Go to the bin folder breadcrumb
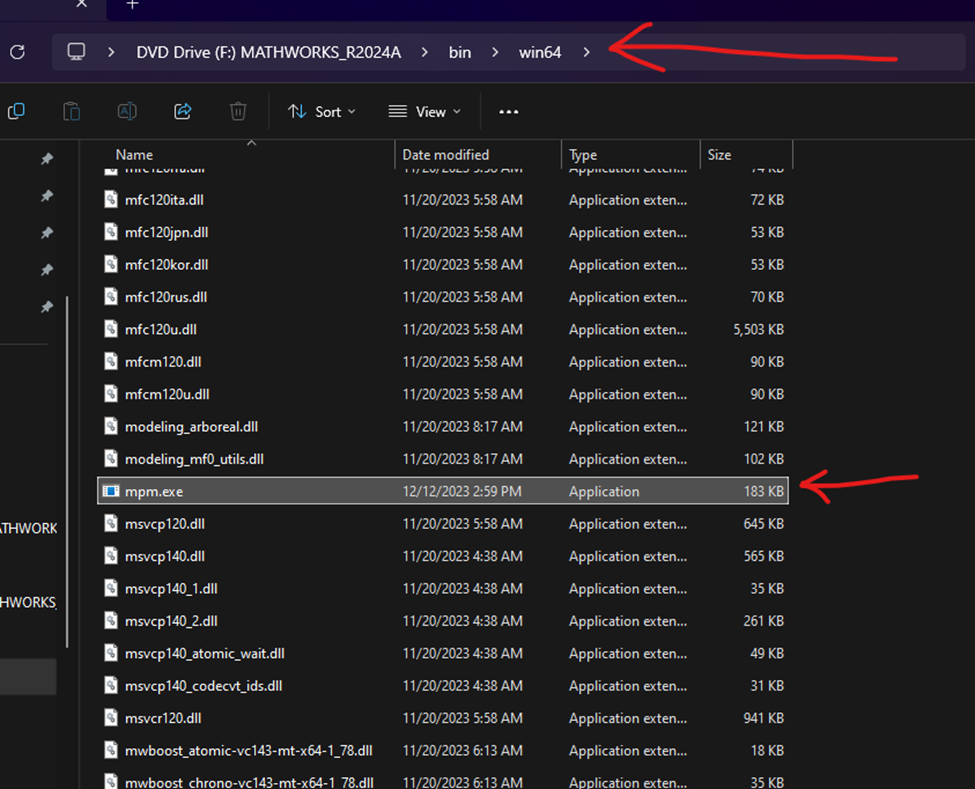The width and height of the screenshot is (975, 789). (x=460, y=52)
